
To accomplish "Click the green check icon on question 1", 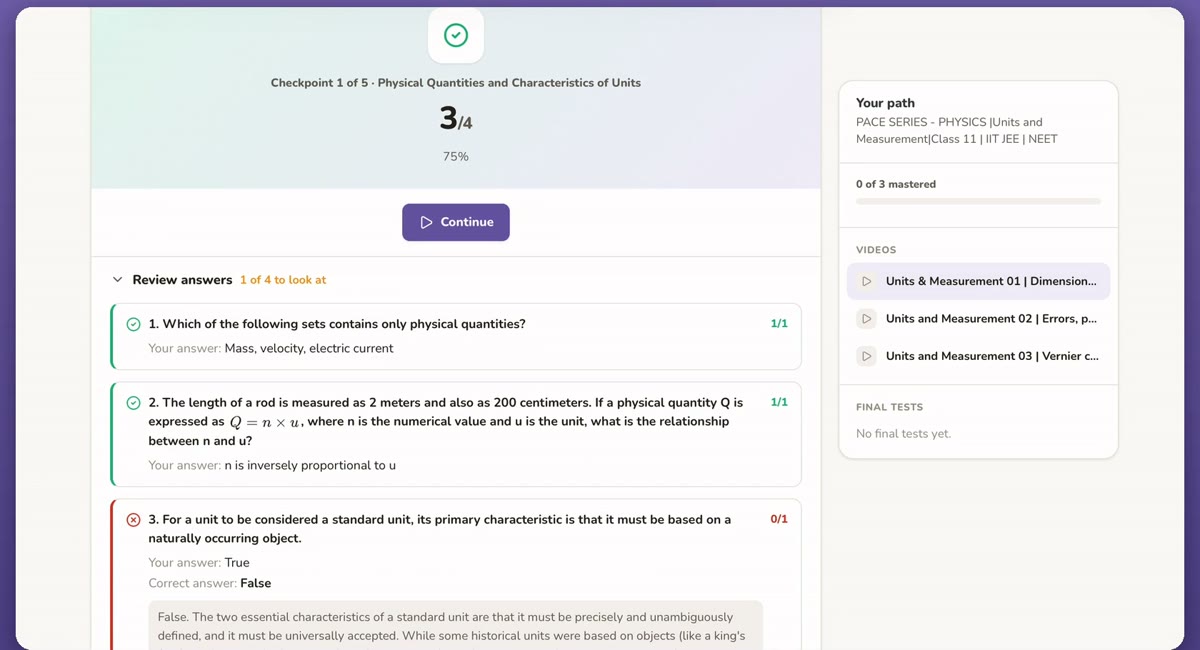I will pos(134,324).
